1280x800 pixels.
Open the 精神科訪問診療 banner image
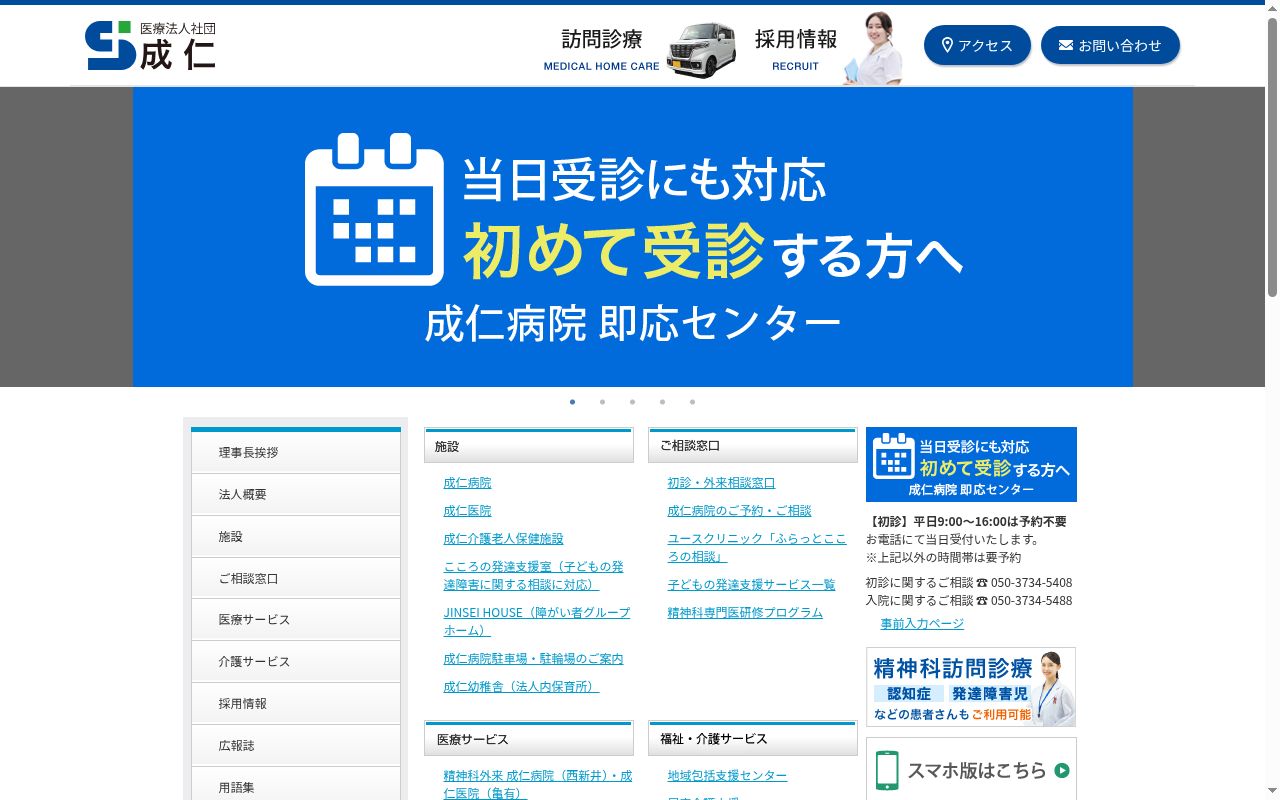[971, 687]
